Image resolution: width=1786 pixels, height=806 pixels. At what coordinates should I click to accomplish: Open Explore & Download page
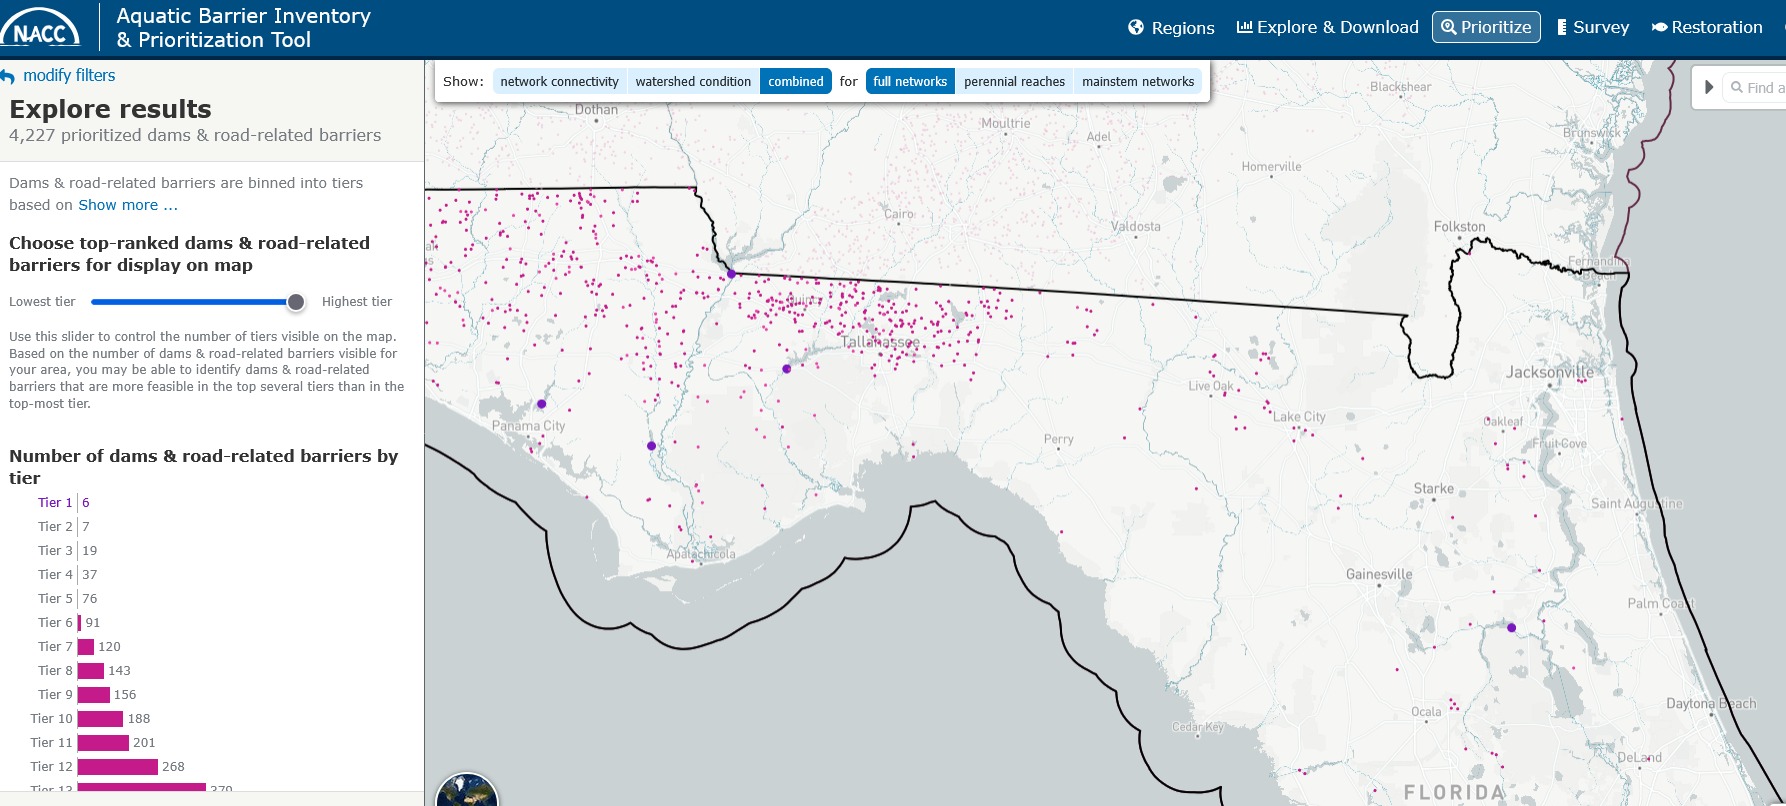coord(1328,27)
